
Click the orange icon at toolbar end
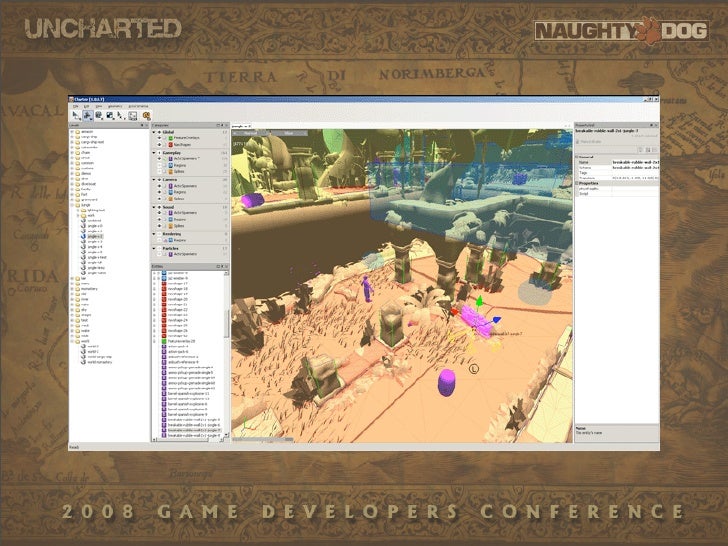(147, 116)
